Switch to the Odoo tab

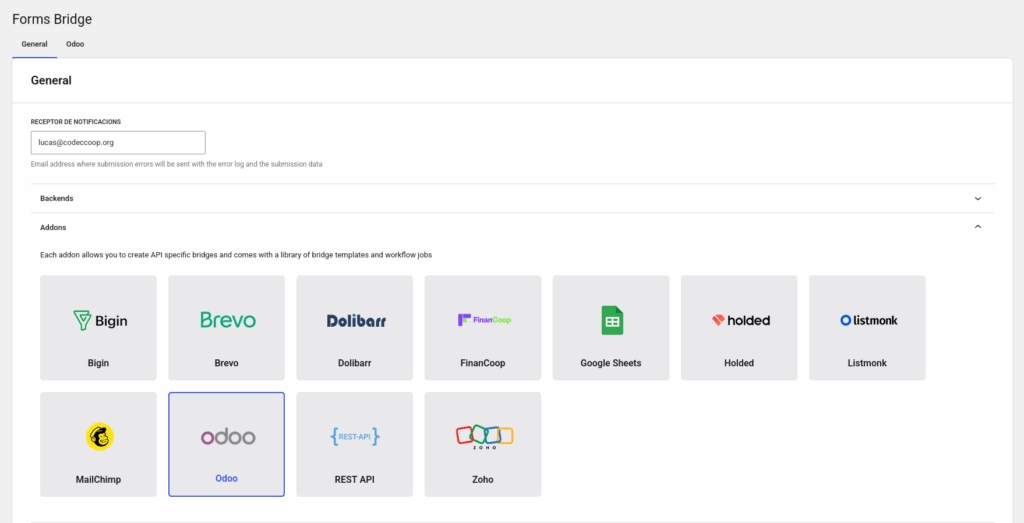(75, 44)
